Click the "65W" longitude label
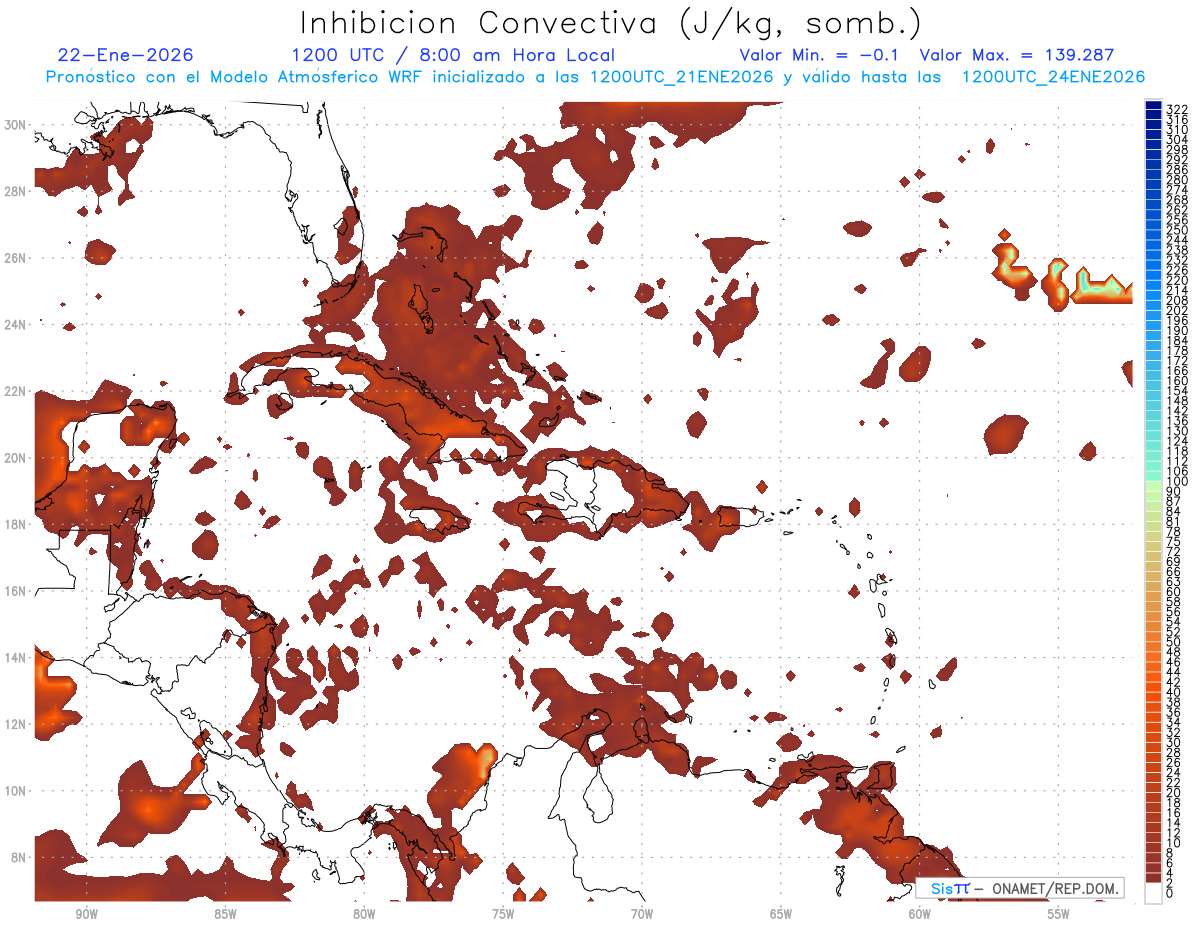 point(781,914)
